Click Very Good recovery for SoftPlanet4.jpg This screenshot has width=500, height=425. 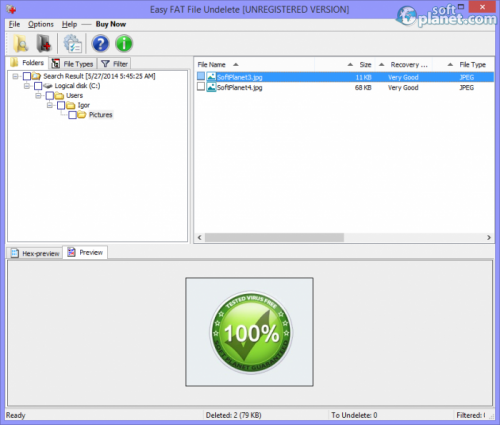tap(403, 88)
